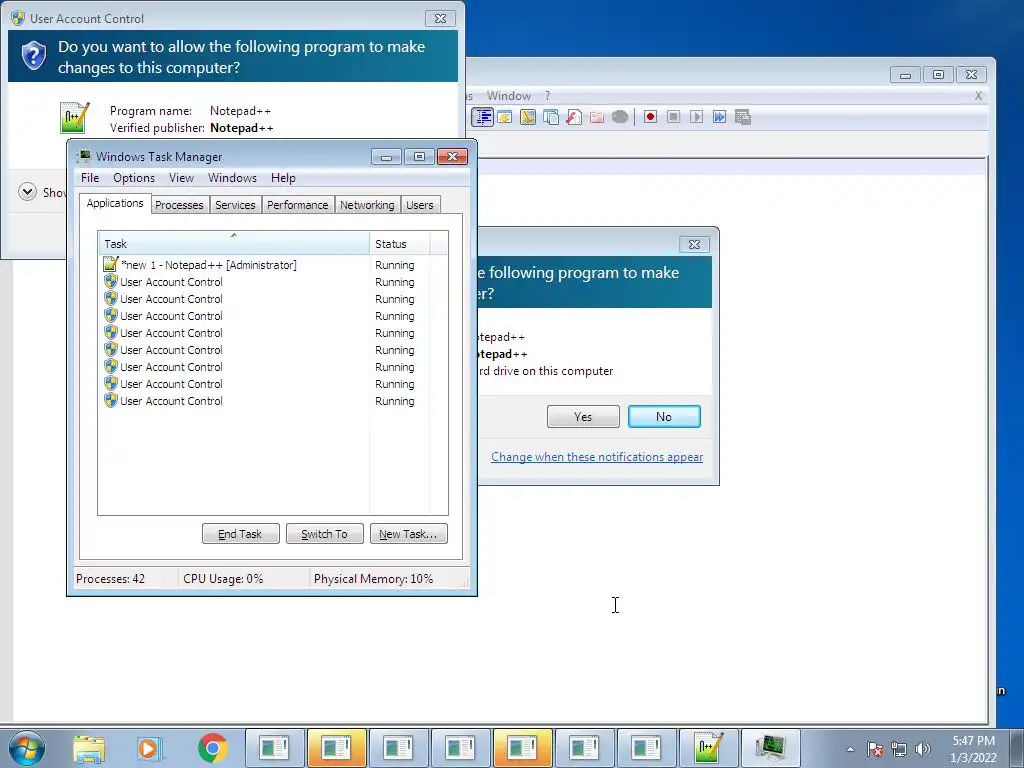Sort tasks by the Task column header

coord(233,244)
